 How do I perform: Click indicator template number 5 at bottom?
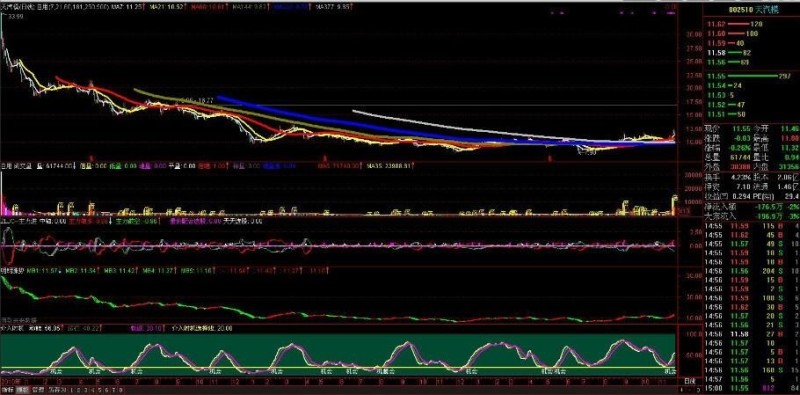99,390
